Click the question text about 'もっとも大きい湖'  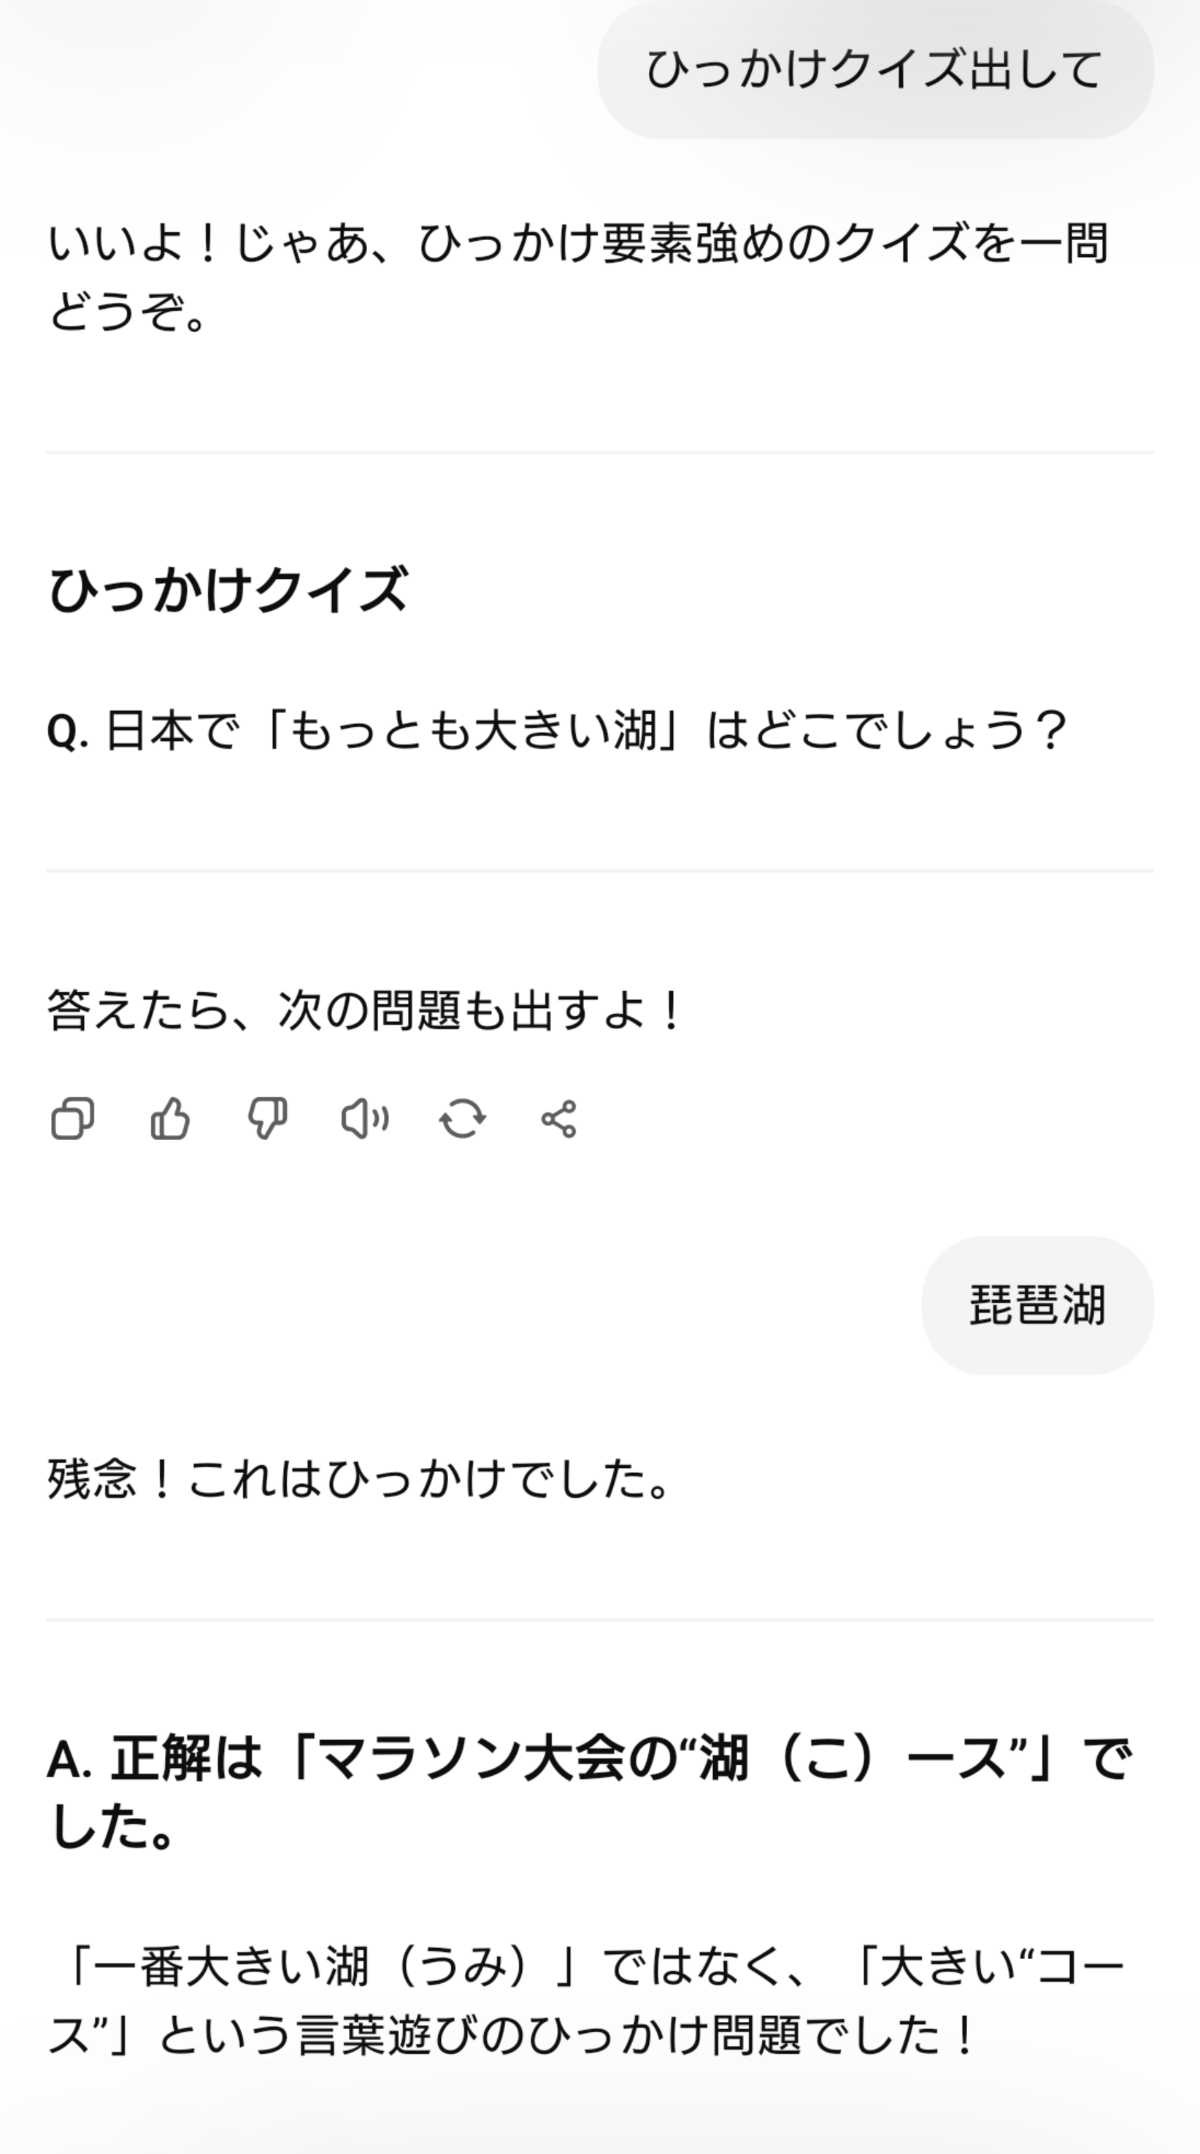[585, 731]
